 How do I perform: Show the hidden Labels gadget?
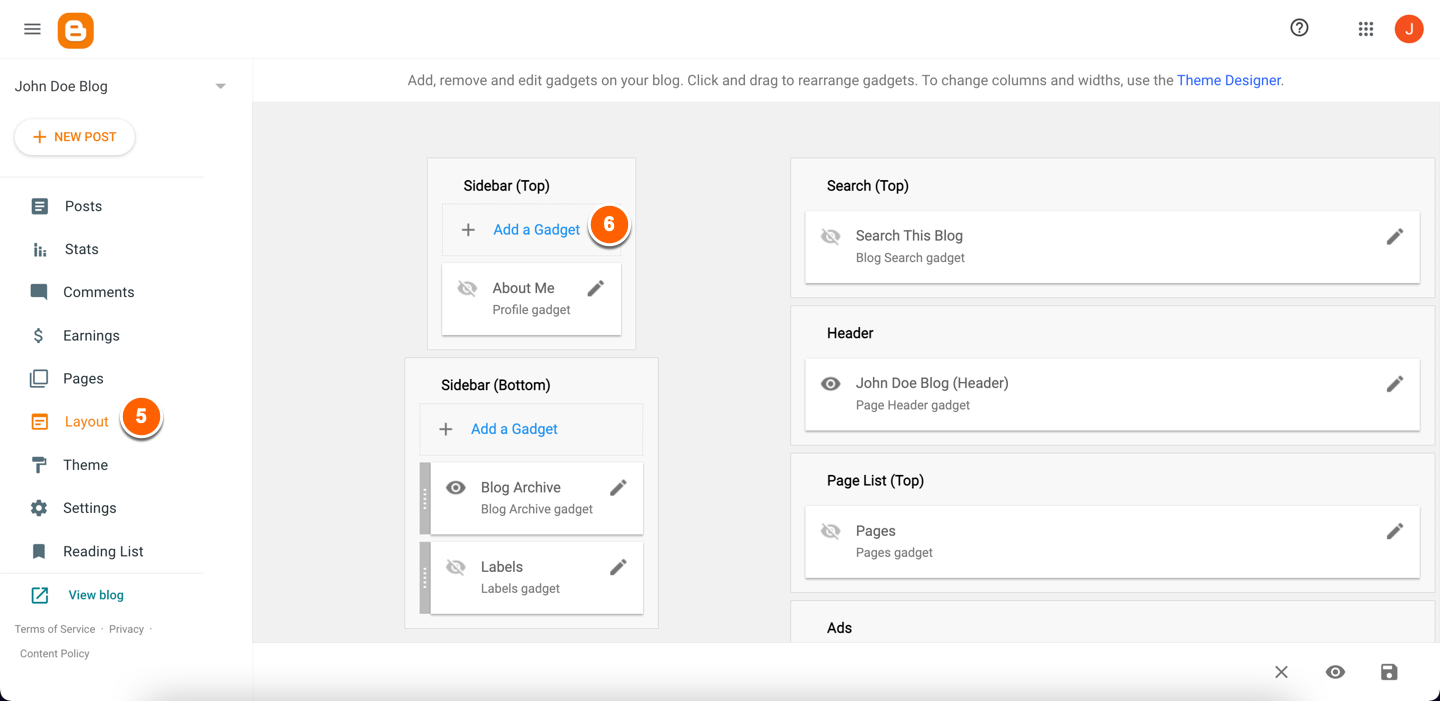click(456, 567)
